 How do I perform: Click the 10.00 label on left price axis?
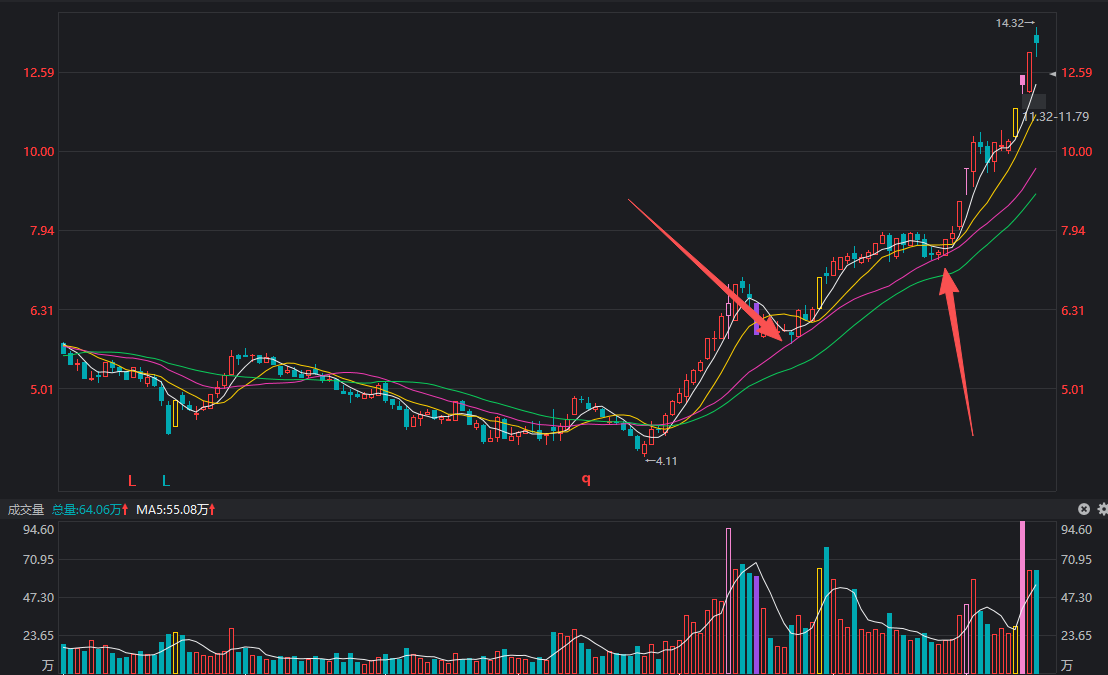[41, 152]
